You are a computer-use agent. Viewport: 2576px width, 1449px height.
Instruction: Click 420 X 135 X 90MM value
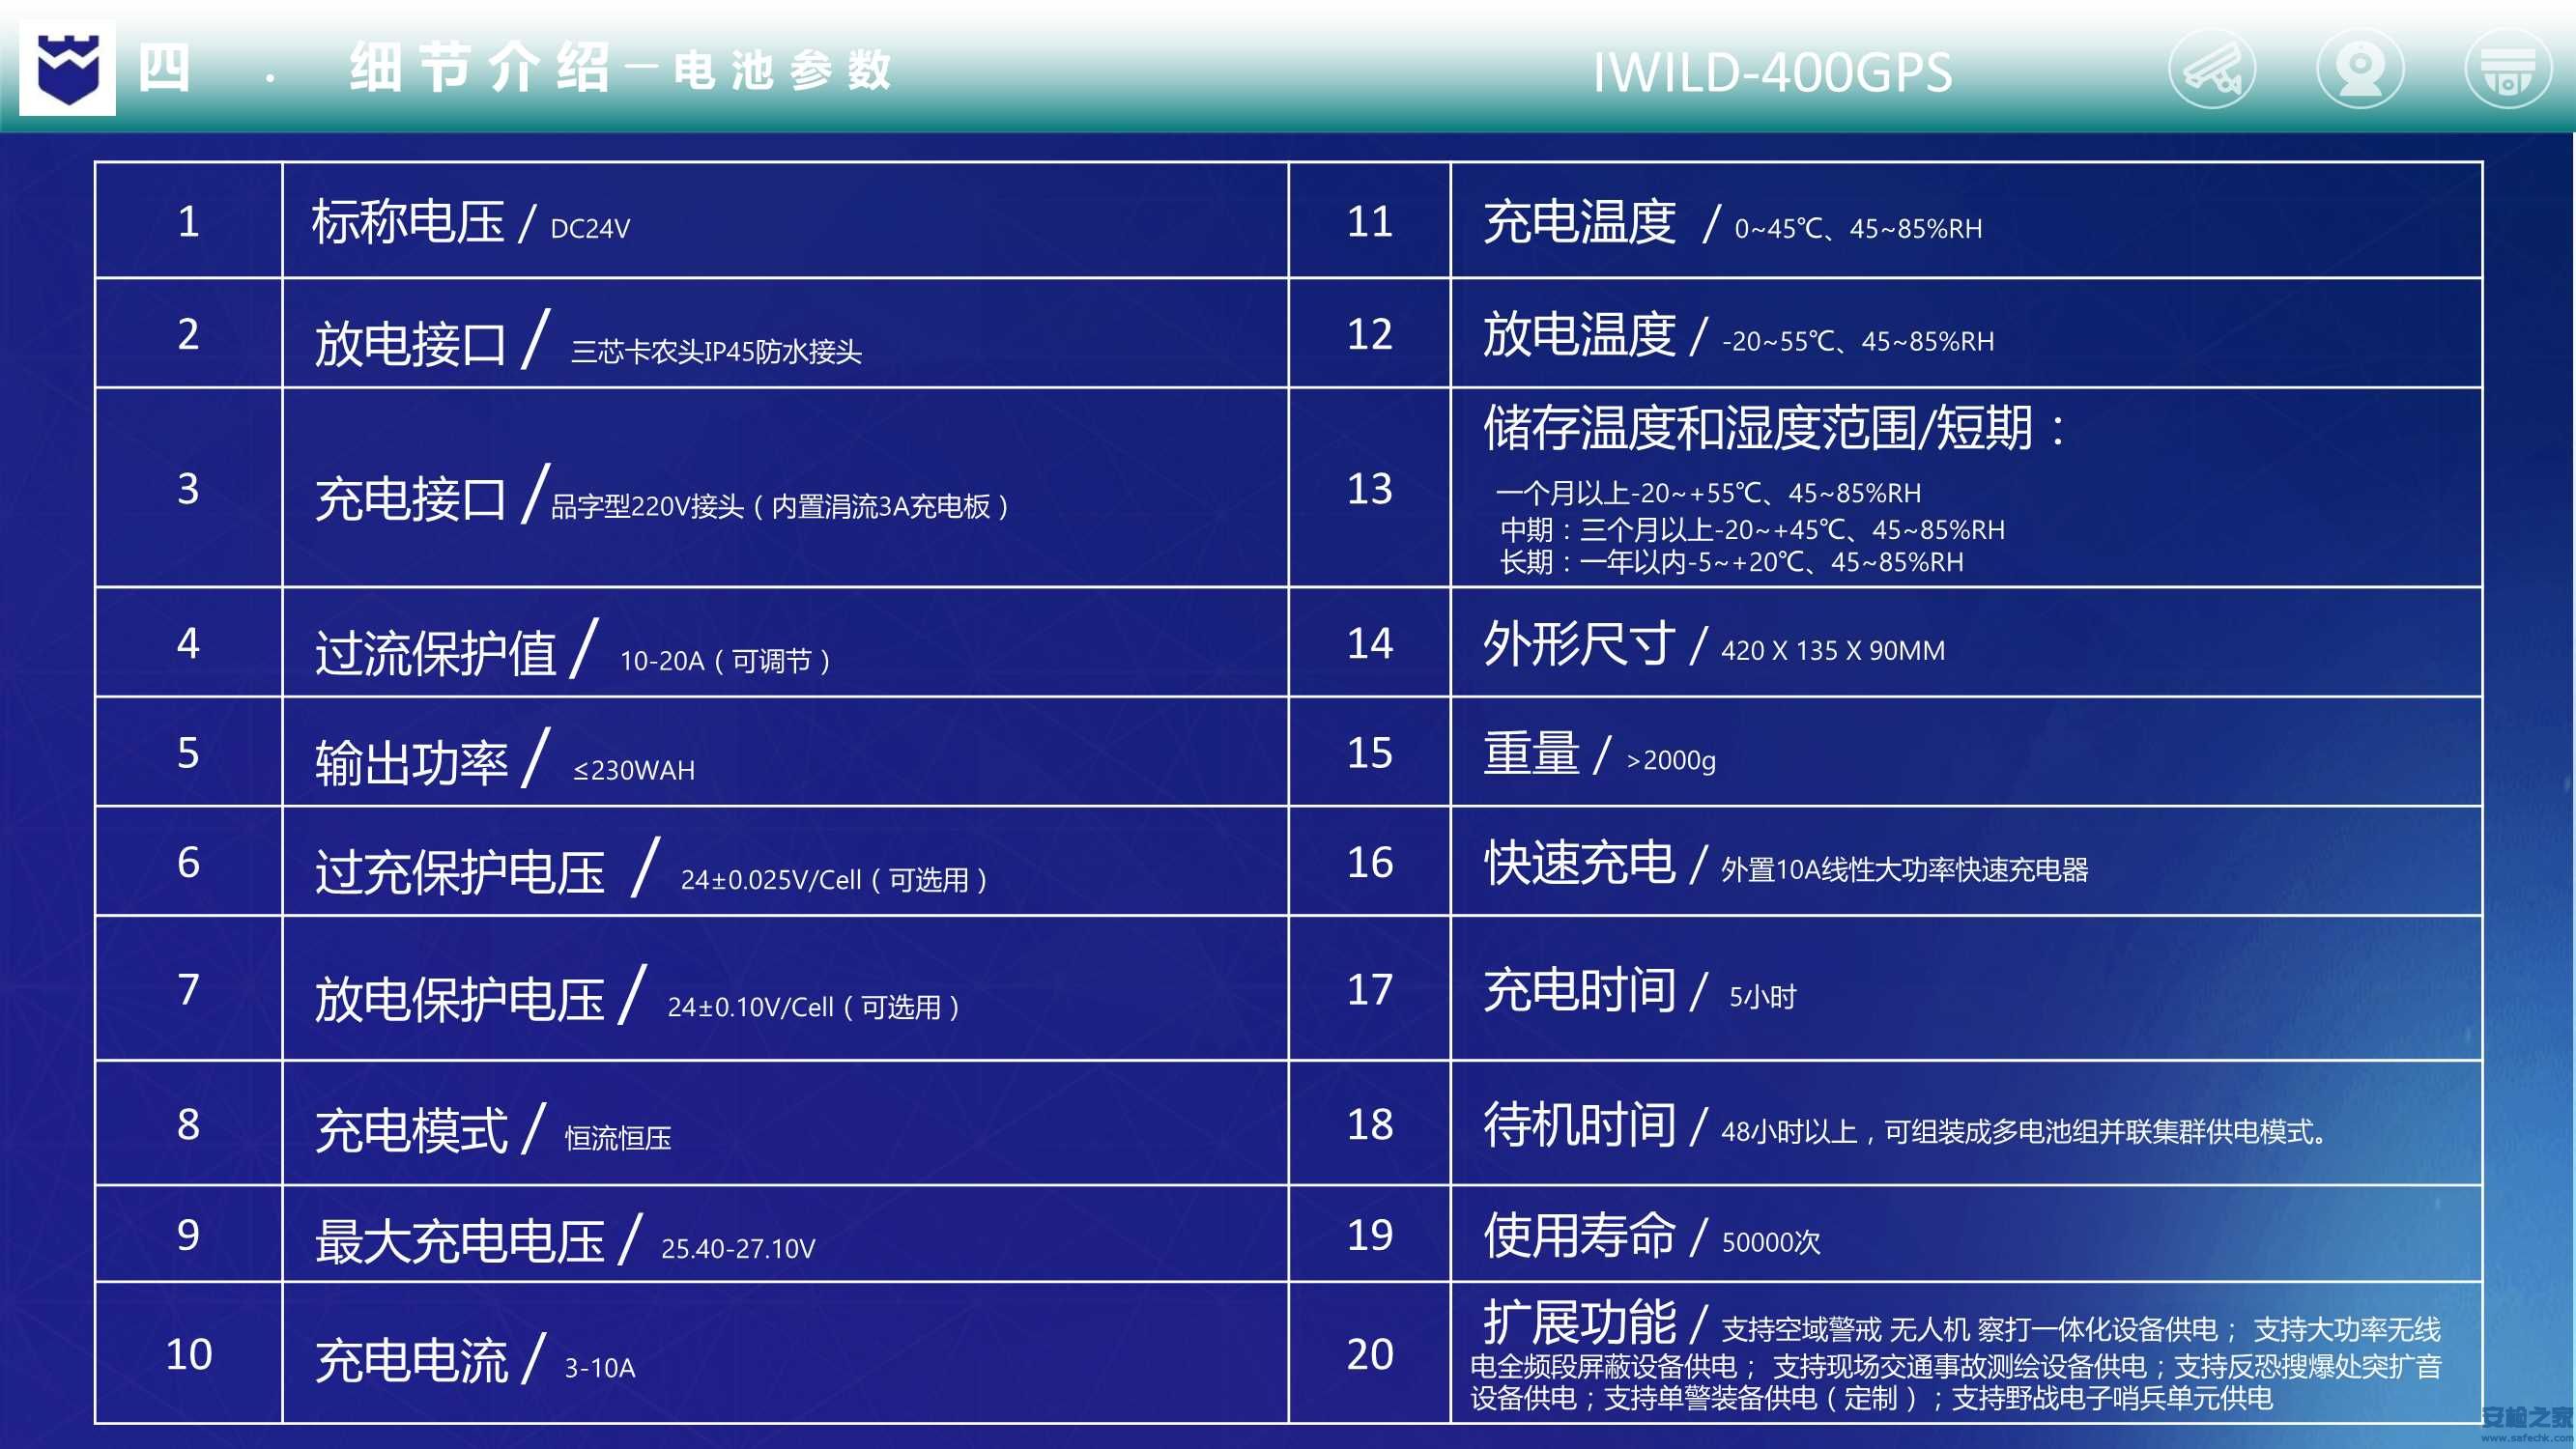(x=1833, y=651)
